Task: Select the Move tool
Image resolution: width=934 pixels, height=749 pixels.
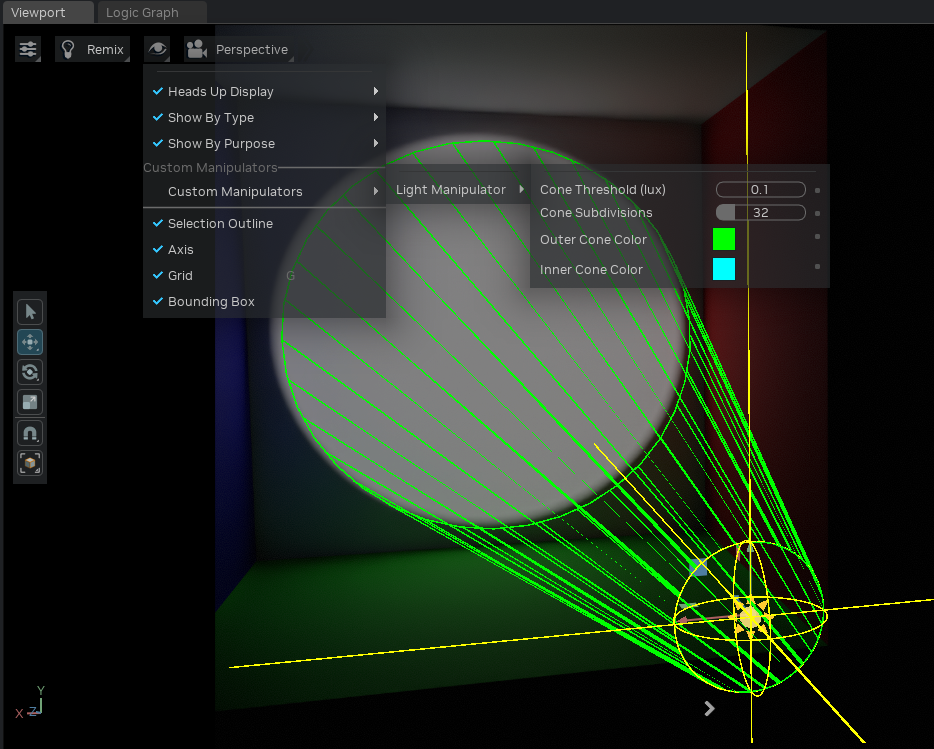Action: [x=30, y=342]
